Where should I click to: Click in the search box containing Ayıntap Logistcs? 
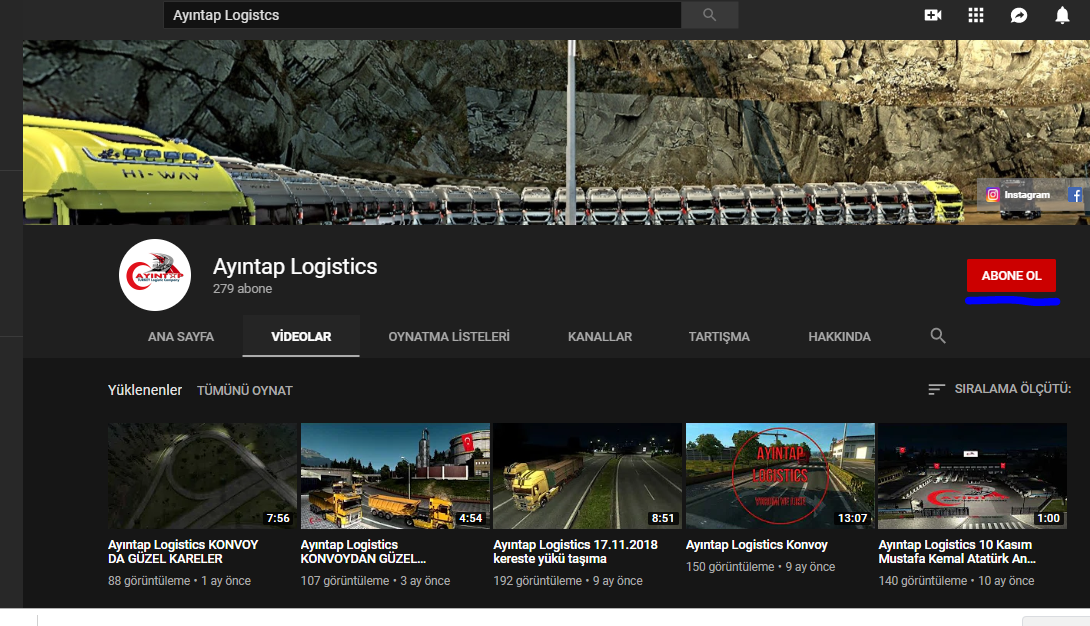coord(422,15)
